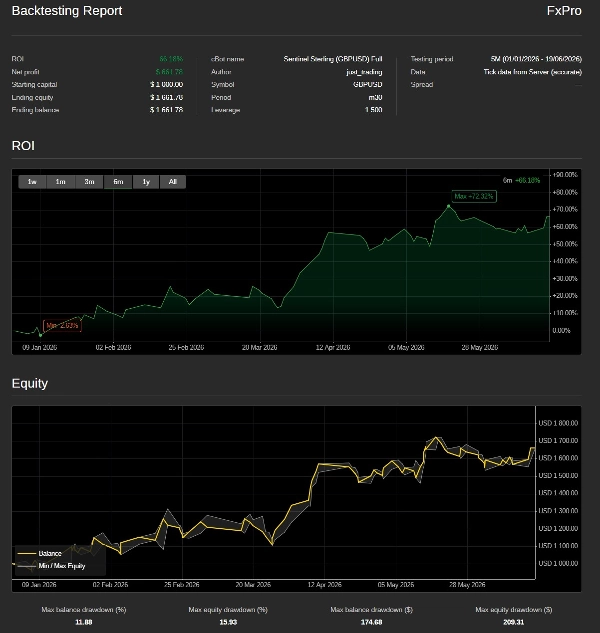Click the Max balance drawdown ($) value 174.68

click(x=371, y=622)
